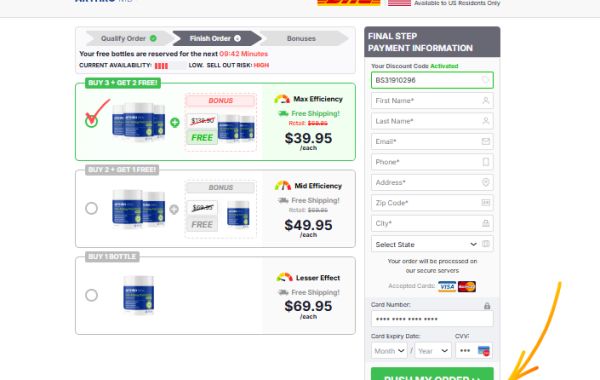Image resolution: width=600 pixels, height=380 pixels.
Task: Click the Visa accepted card logo
Action: click(x=447, y=286)
